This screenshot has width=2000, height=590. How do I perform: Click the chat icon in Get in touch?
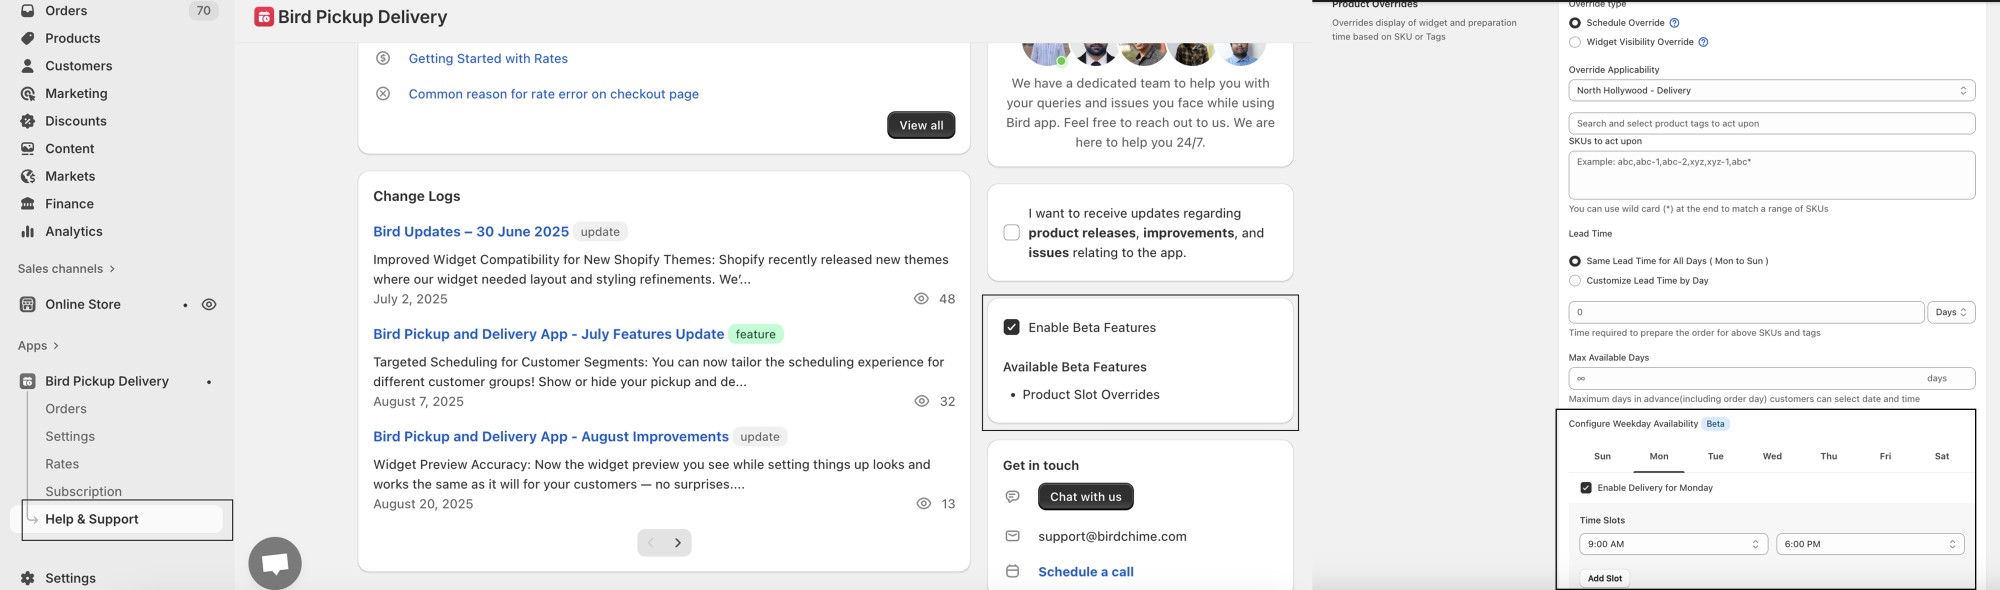[1012, 497]
